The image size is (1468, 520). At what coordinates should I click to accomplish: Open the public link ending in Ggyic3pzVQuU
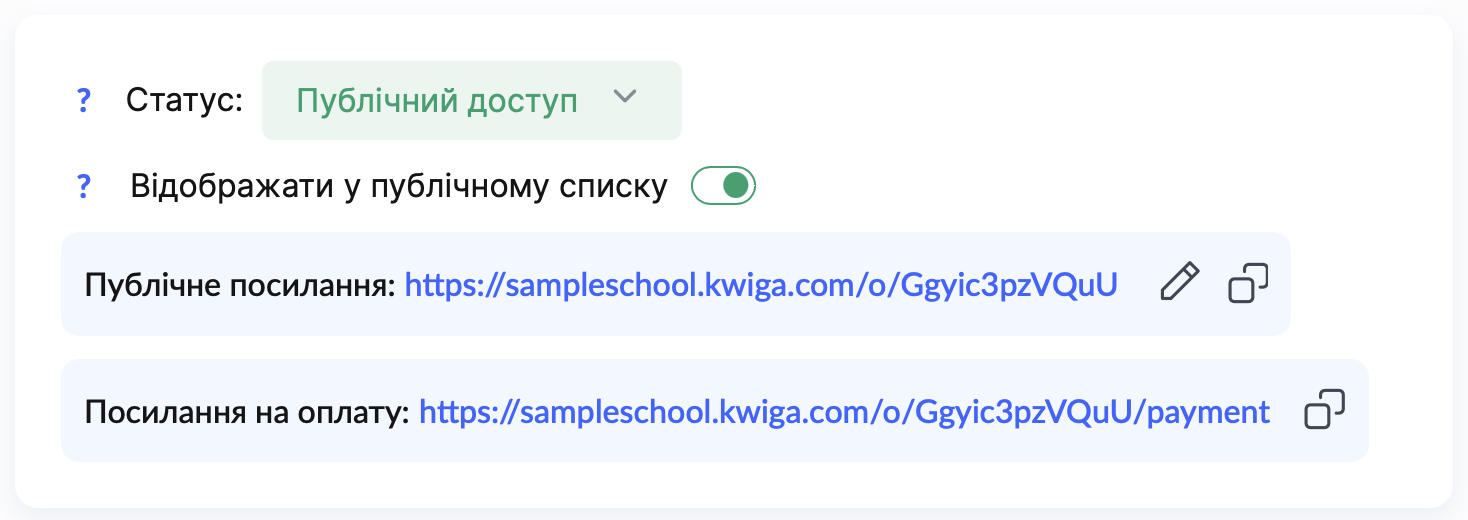tap(760, 284)
